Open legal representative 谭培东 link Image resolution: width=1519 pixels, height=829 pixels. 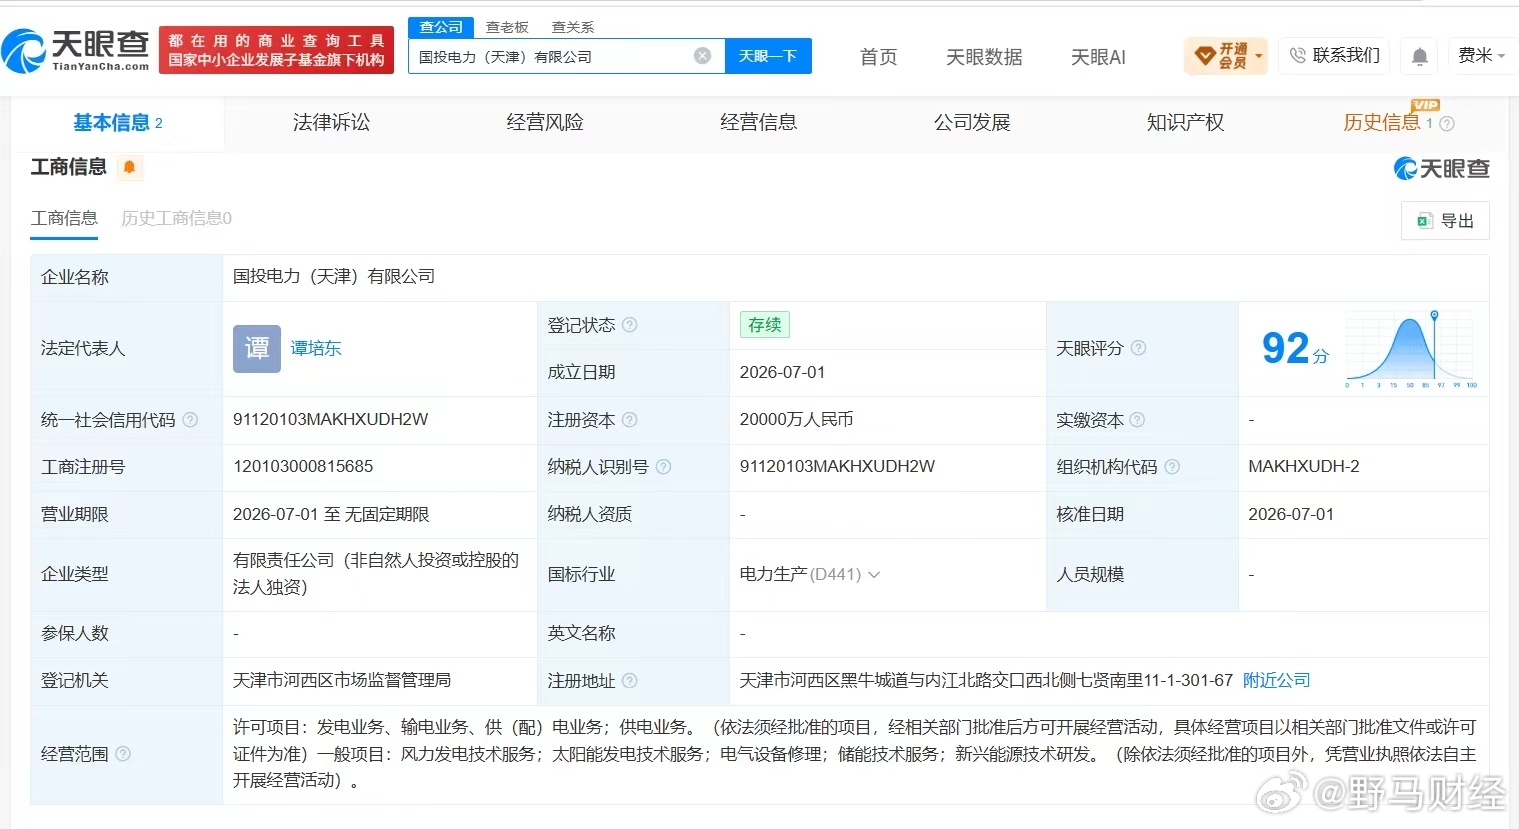click(x=316, y=348)
